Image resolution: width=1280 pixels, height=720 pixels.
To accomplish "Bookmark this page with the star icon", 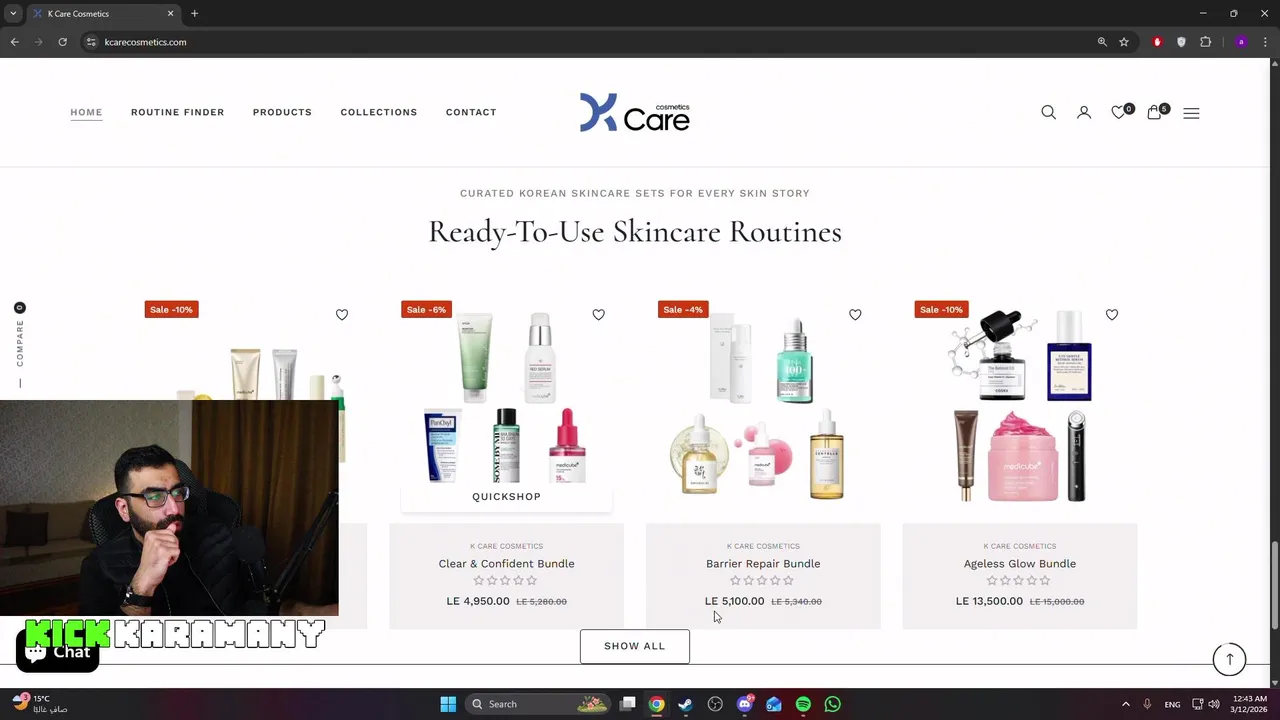I will click(1124, 42).
